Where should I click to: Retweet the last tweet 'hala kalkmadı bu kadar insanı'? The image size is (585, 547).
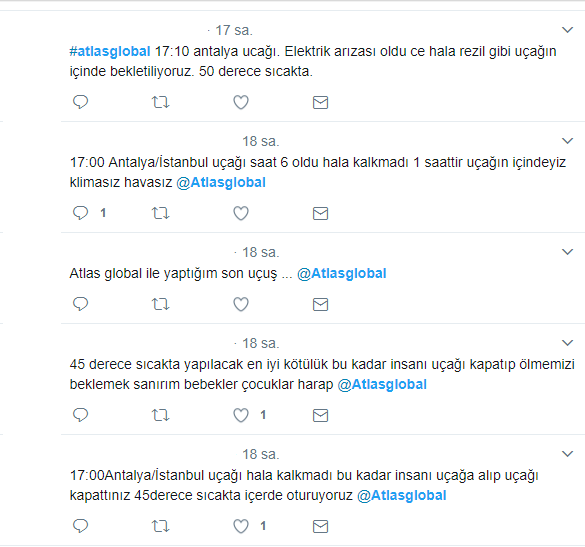(160, 526)
